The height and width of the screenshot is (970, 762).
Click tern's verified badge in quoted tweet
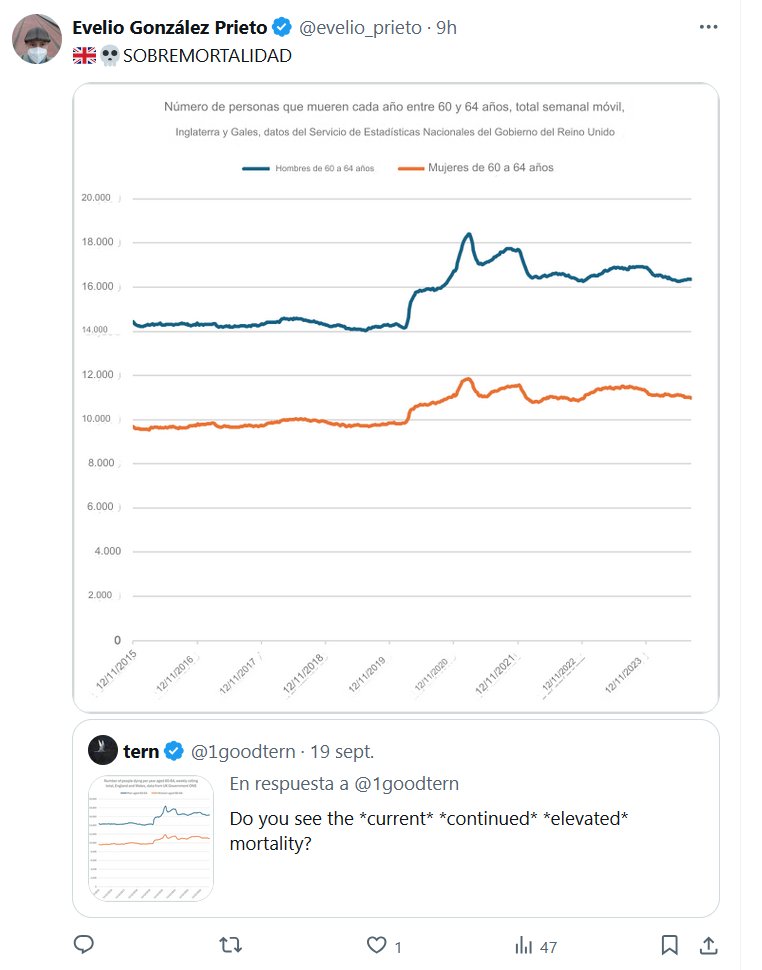click(x=174, y=751)
